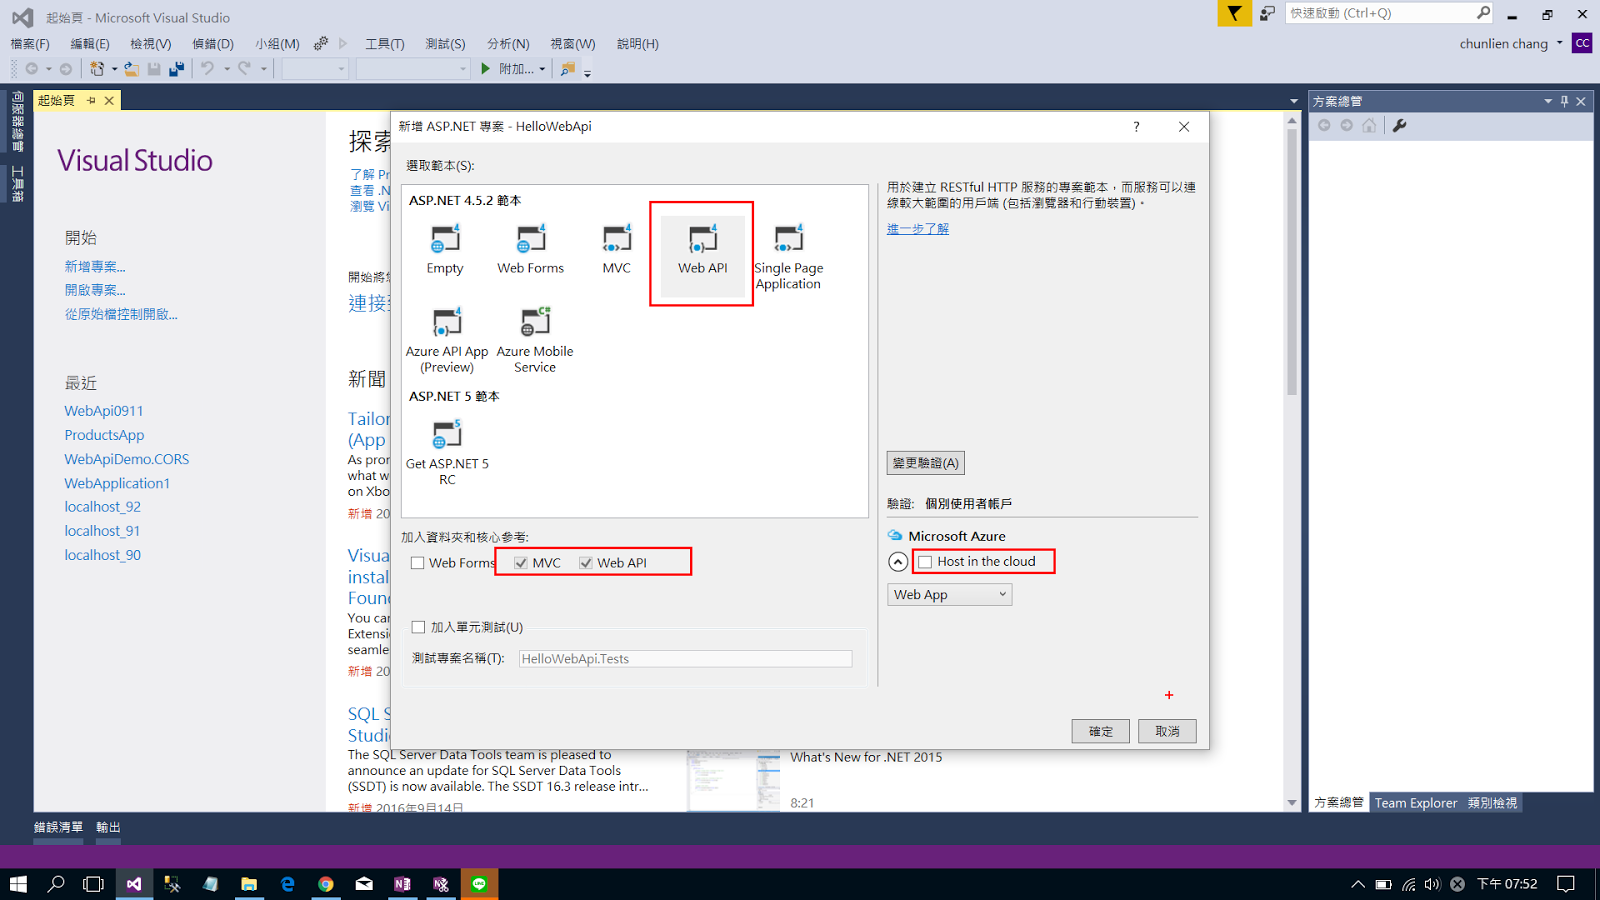This screenshot has height=900, width=1600.
Task: Click the find in files toolbar icon
Action: [568, 68]
